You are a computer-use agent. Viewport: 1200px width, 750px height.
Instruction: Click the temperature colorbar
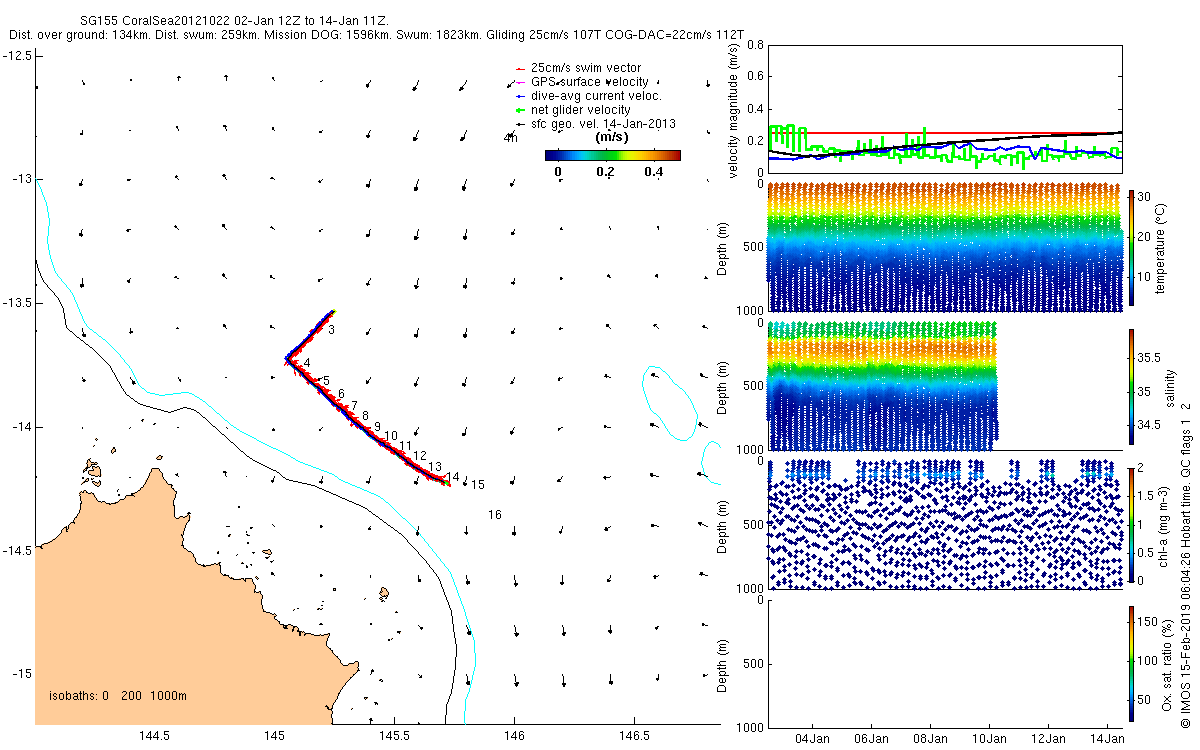pyautogui.click(x=1131, y=247)
